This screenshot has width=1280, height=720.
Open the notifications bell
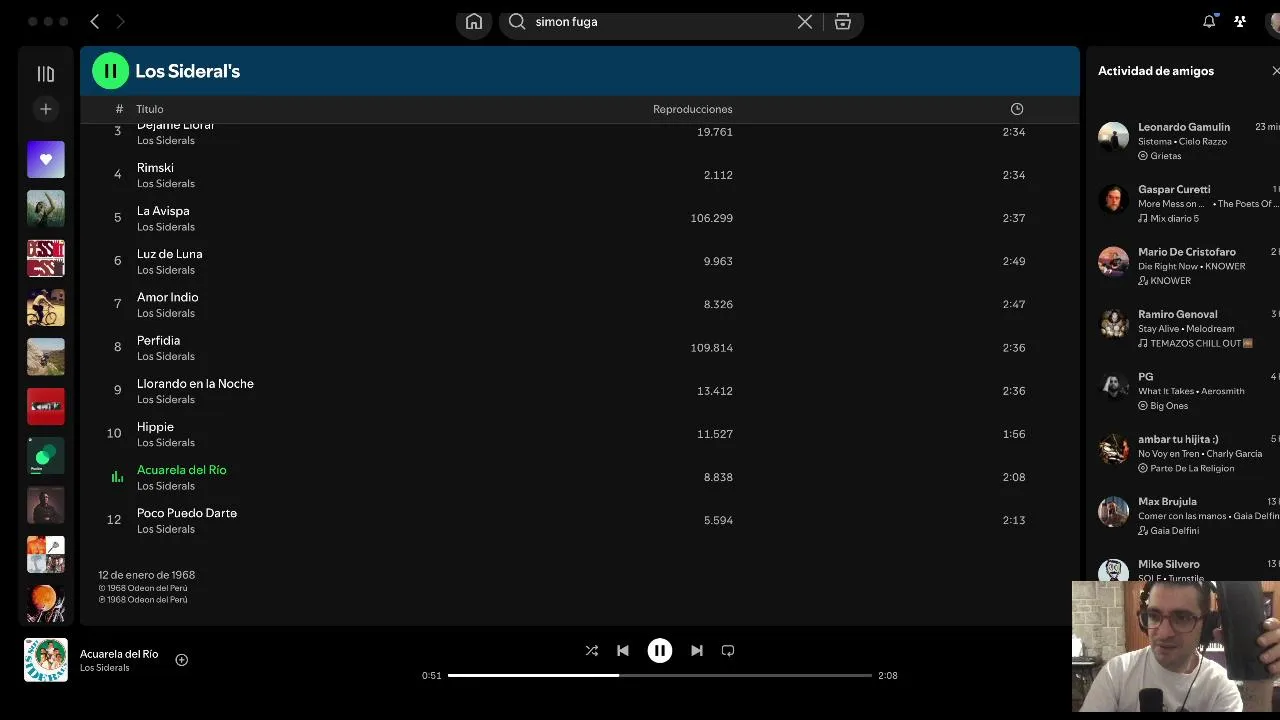click(1209, 21)
